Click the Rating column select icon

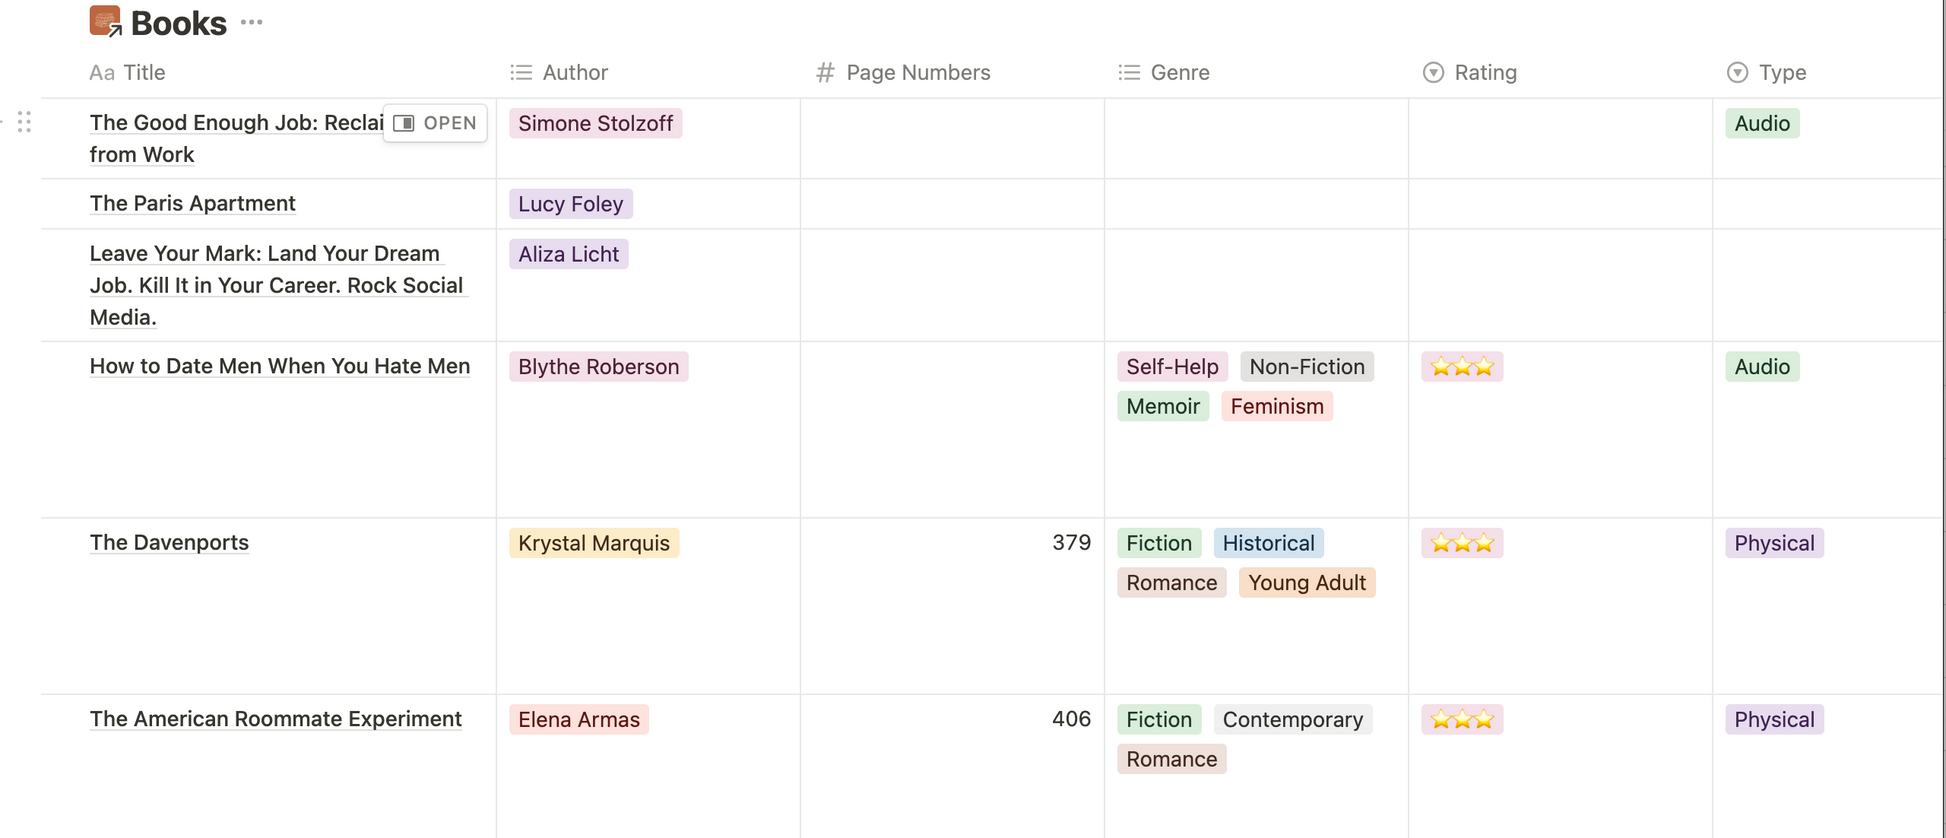coord(1433,72)
